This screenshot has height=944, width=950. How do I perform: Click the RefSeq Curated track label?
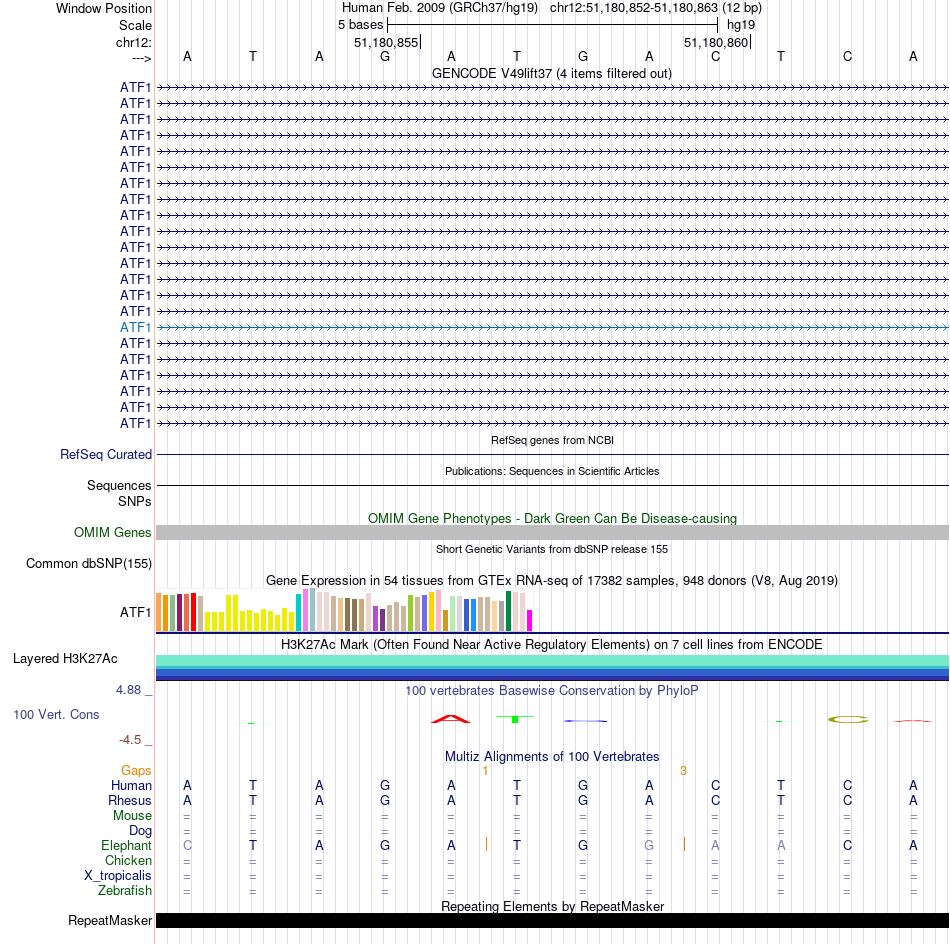106,454
